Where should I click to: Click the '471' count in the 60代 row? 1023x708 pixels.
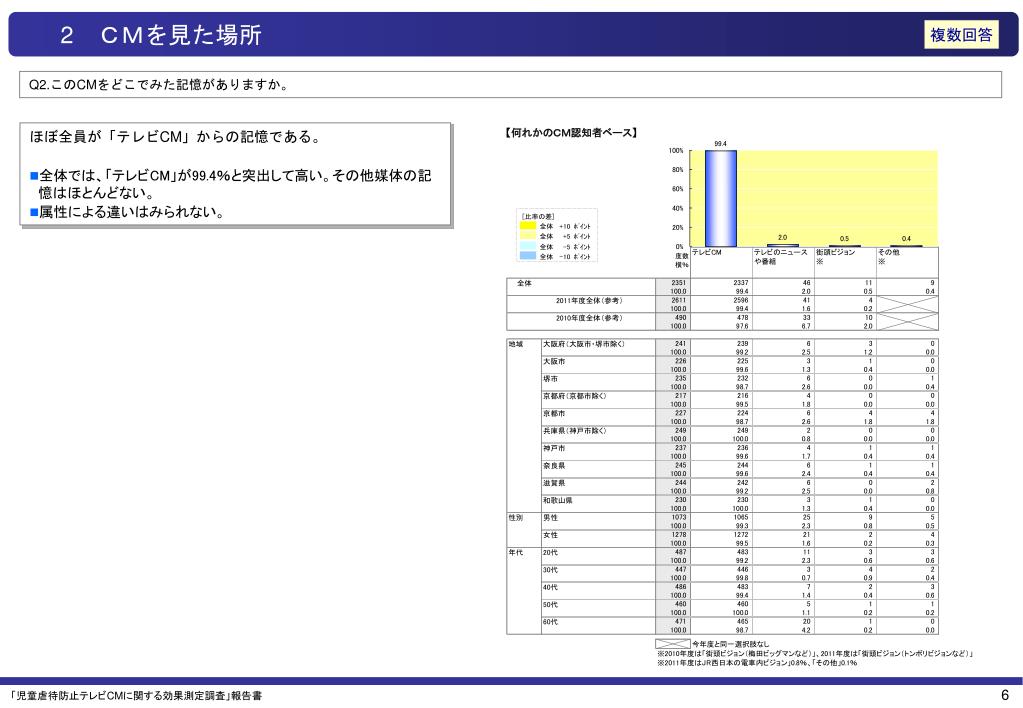coord(680,622)
